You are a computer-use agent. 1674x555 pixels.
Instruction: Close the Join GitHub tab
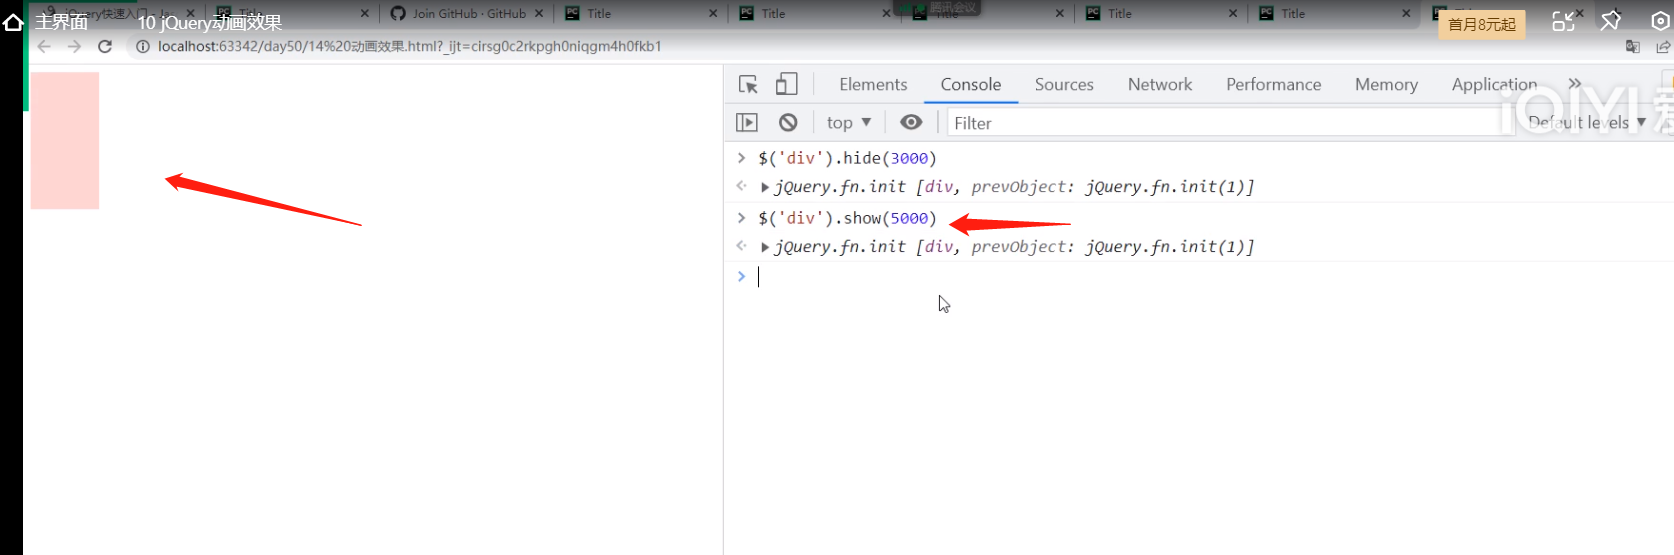coord(539,14)
